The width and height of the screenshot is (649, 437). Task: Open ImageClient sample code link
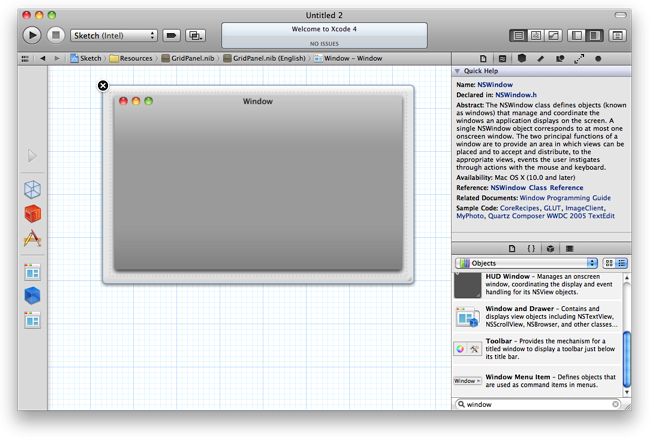(585, 208)
